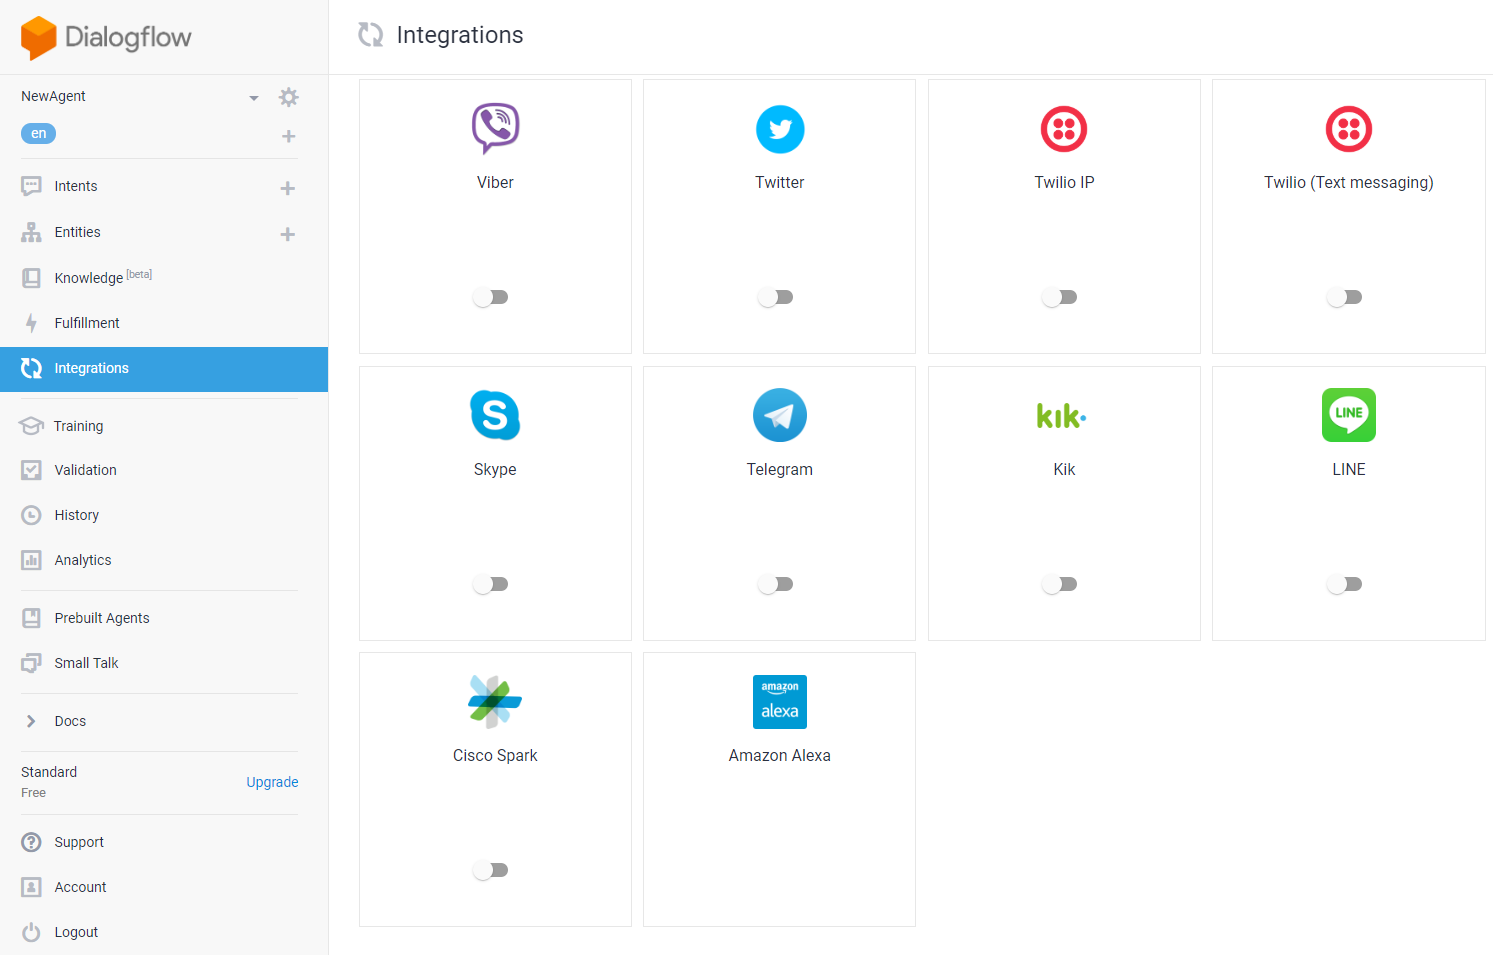The height and width of the screenshot is (955, 1493).
Task: Click the Training graduation cap icon
Action: [x=32, y=426]
